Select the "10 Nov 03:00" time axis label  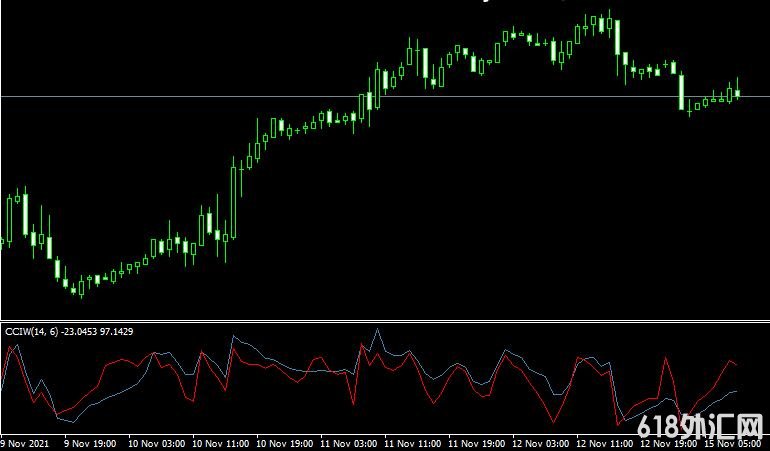coord(155,443)
